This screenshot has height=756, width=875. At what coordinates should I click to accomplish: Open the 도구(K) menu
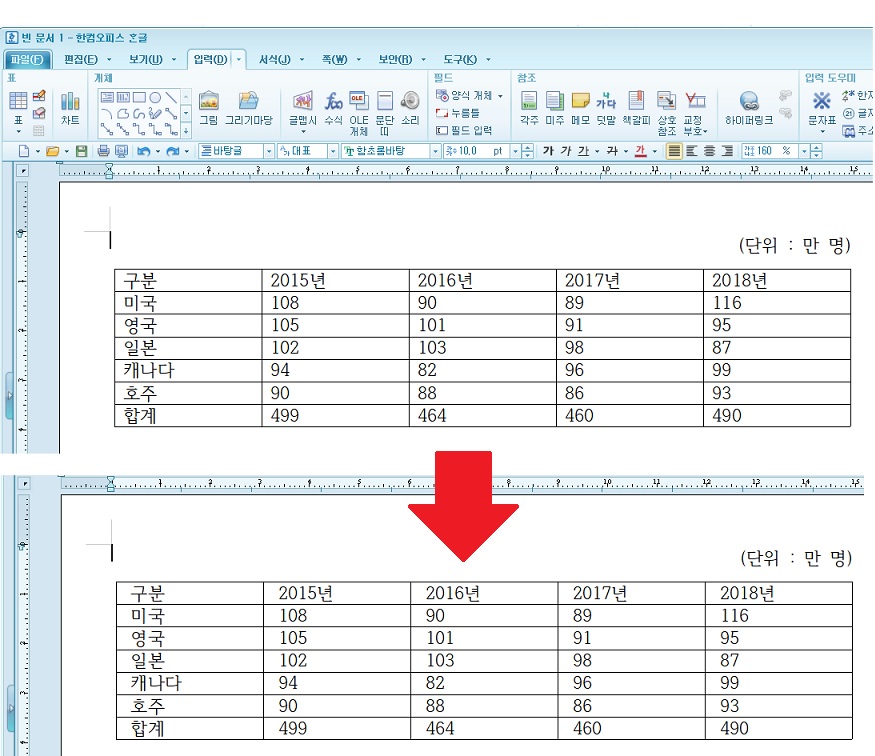[460, 60]
